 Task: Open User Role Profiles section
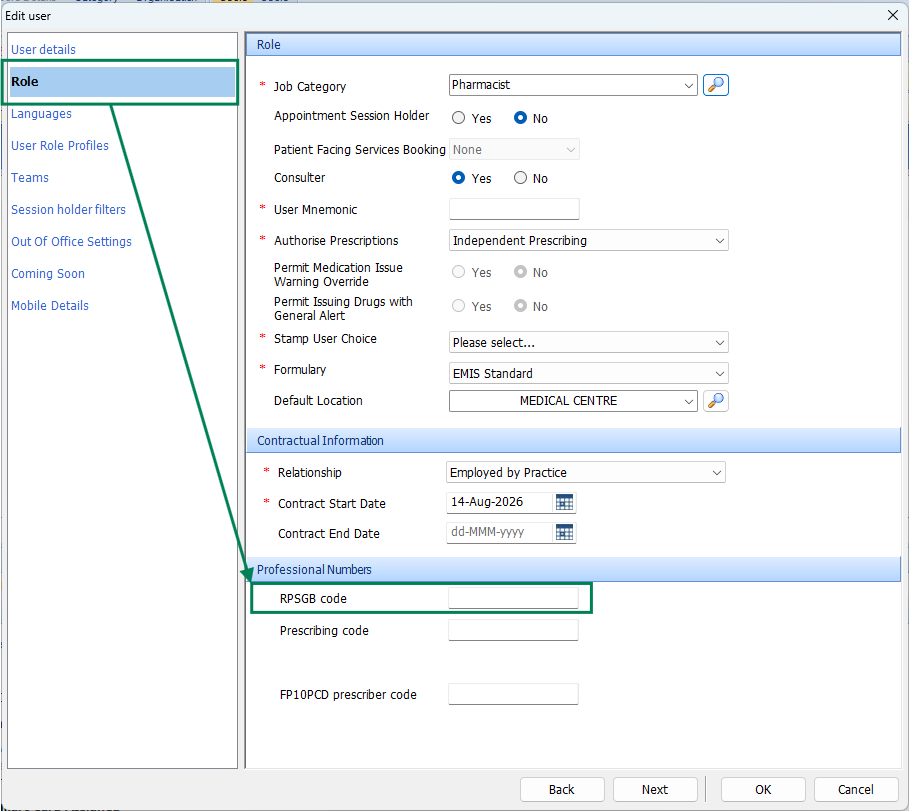pos(60,146)
